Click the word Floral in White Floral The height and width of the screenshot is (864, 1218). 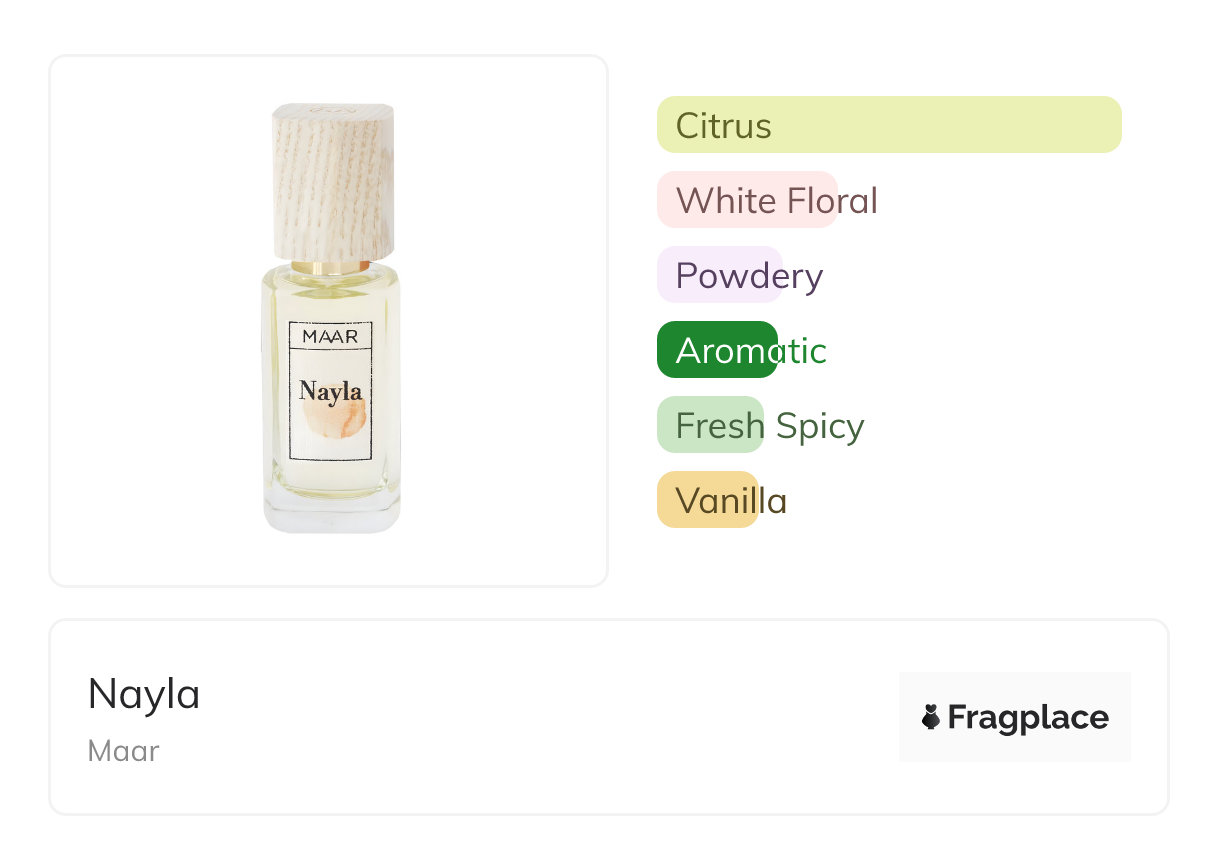tap(831, 200)
